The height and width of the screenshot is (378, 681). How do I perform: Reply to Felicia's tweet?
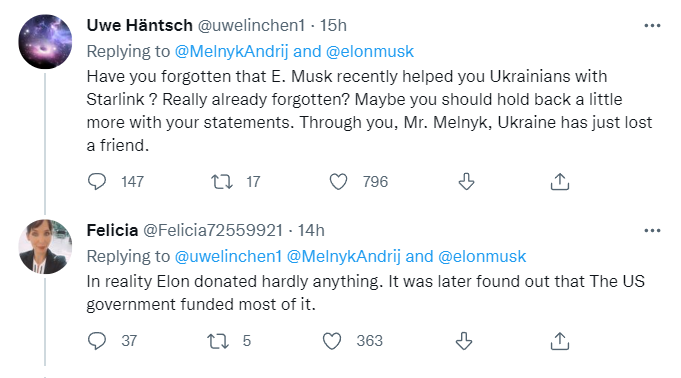97,341
